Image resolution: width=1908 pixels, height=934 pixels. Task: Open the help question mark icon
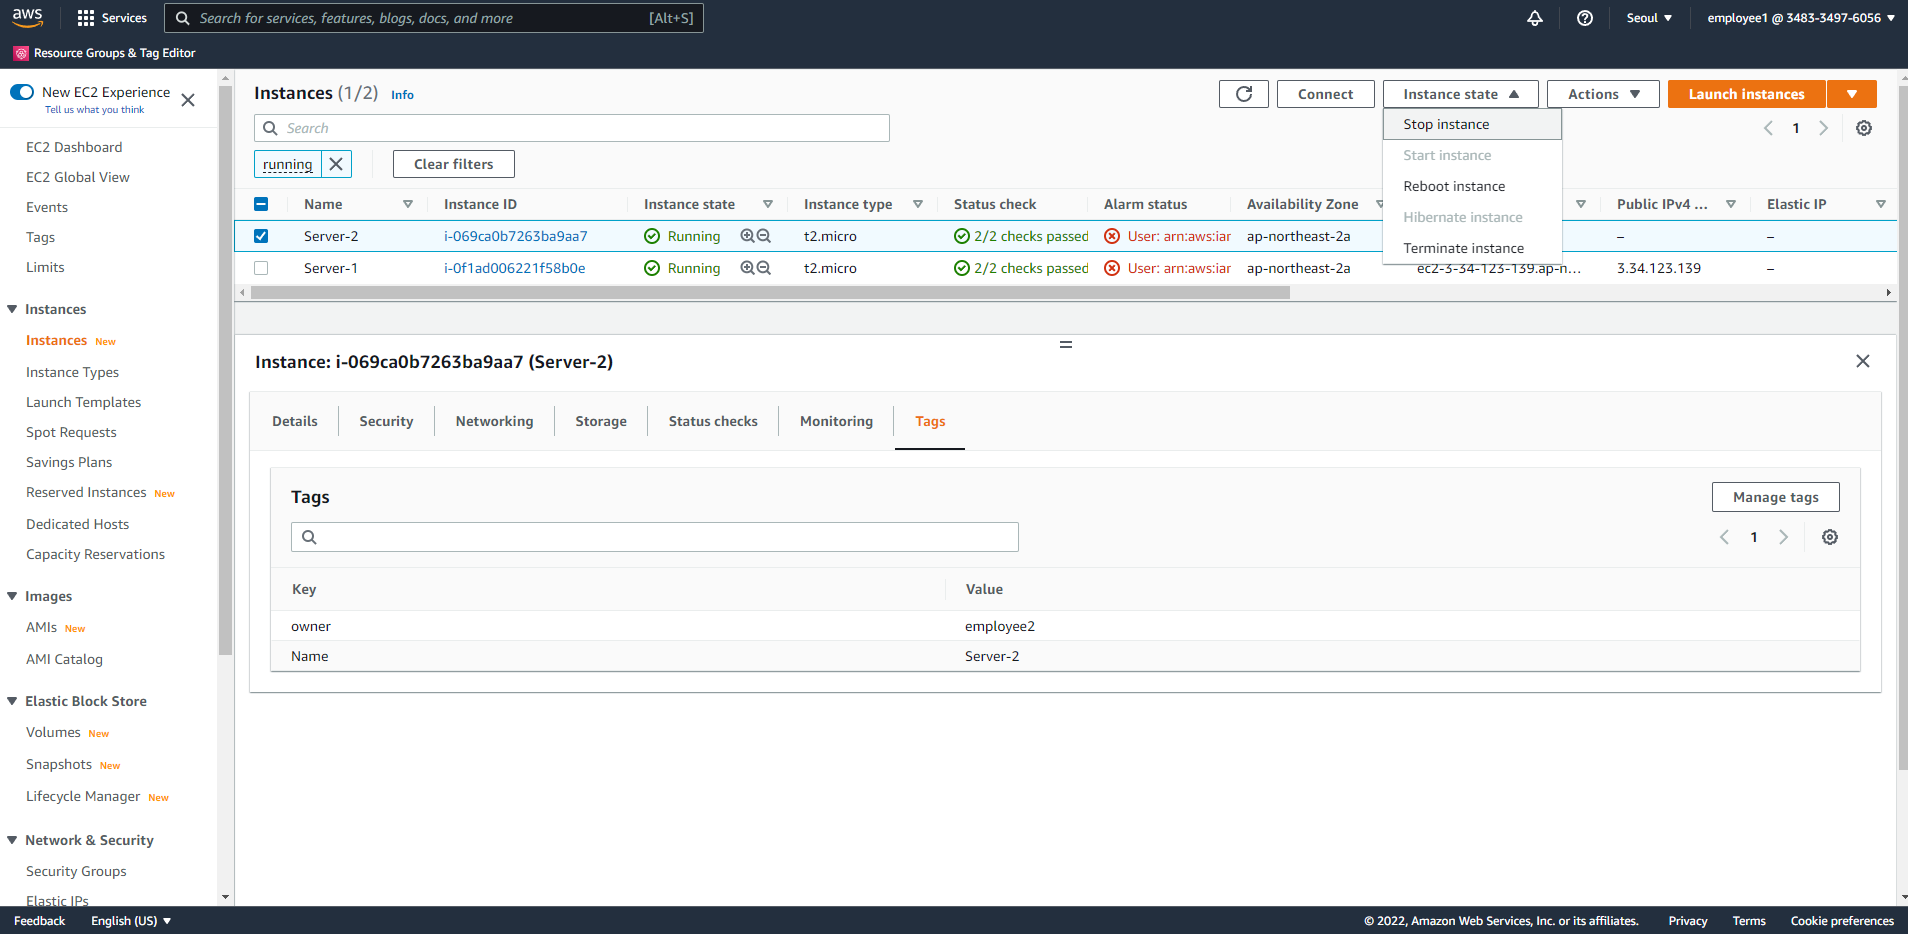coord(1585,18)
